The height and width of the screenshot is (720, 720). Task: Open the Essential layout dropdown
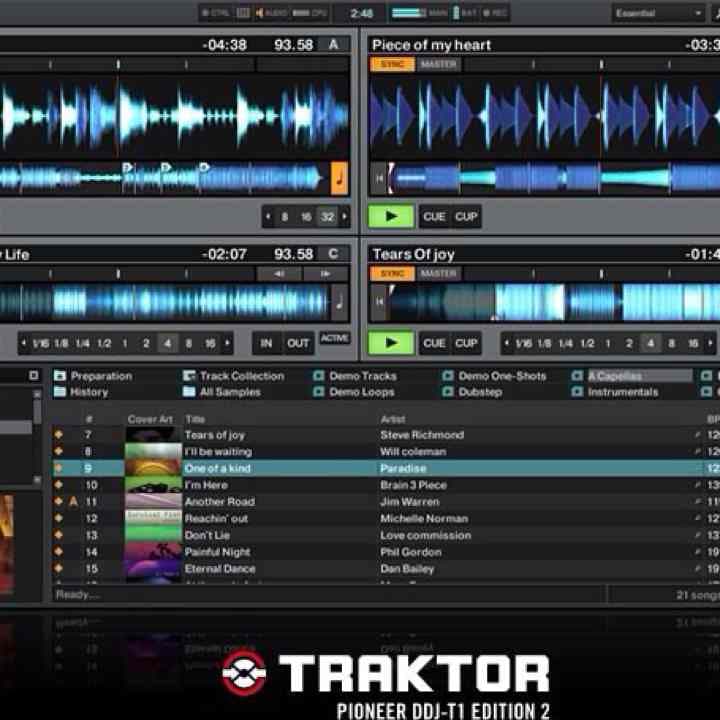point(658,13)
